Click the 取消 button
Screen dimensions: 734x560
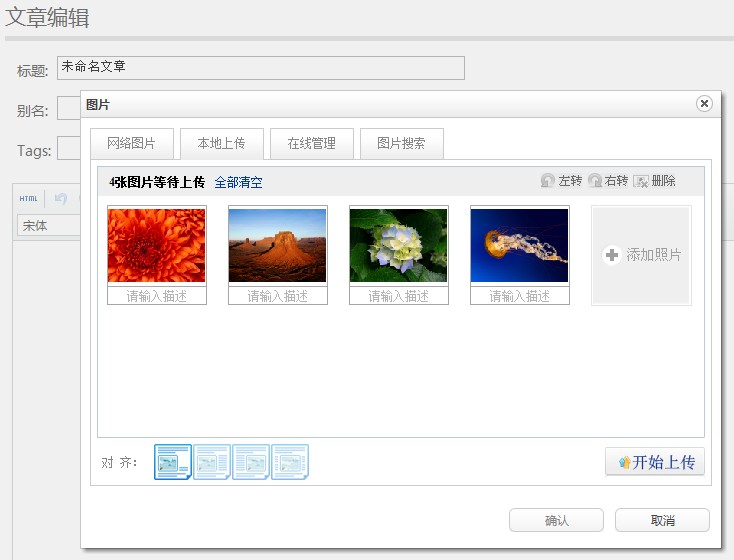point(662,520)
